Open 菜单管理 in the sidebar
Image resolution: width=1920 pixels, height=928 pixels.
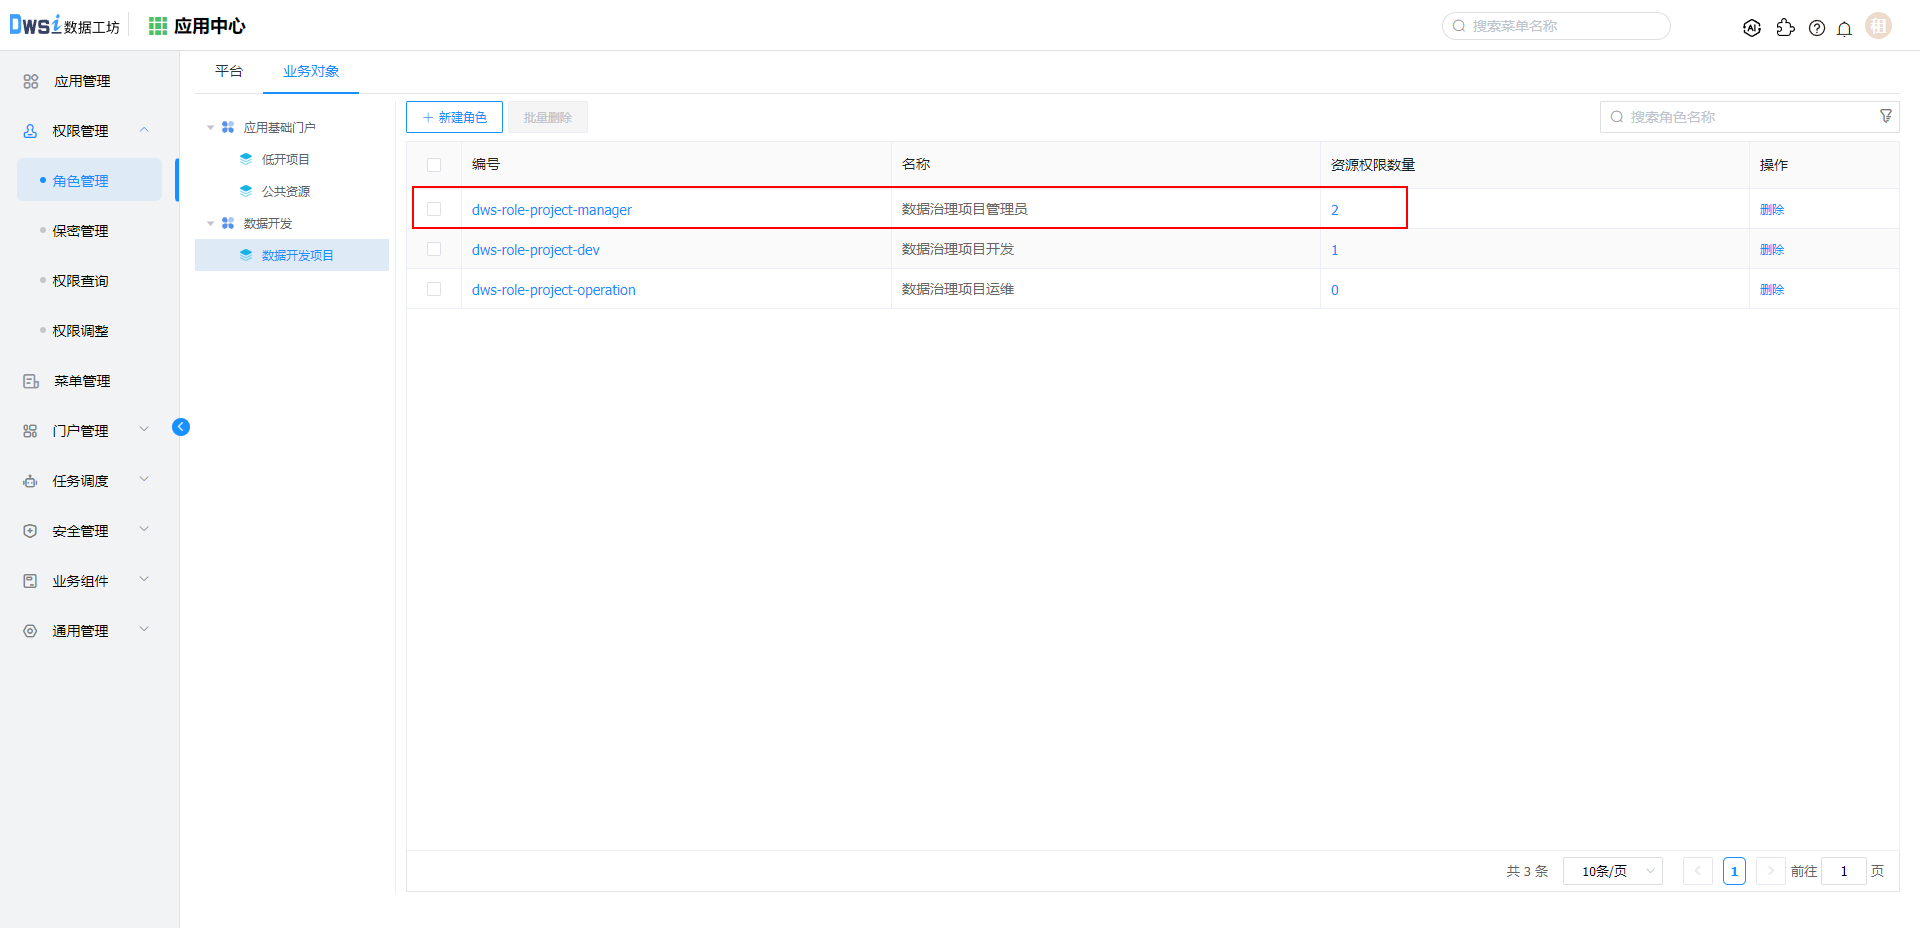coord(81,381)
